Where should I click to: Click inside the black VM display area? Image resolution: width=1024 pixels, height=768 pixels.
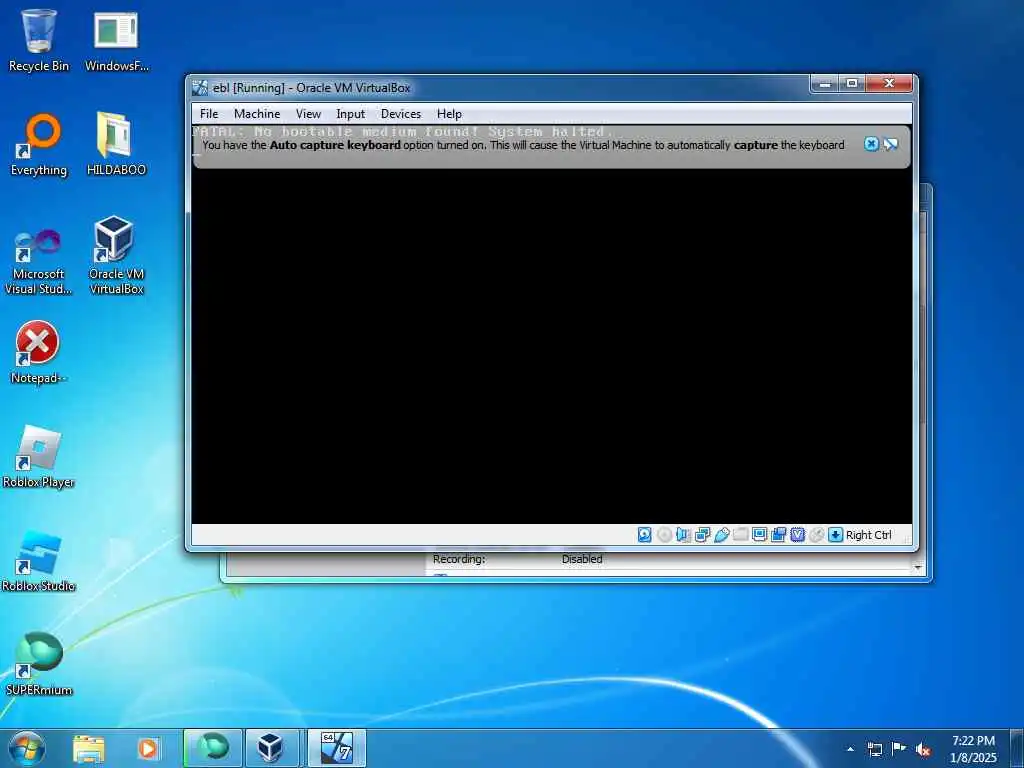tap(552, 346)
